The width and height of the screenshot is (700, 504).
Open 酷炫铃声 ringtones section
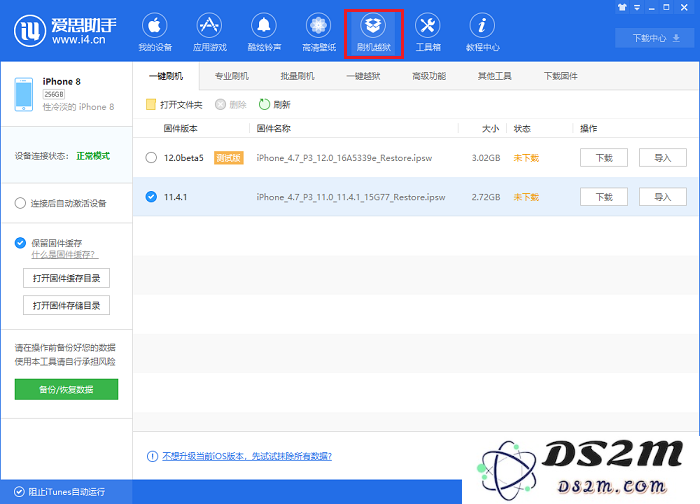click(264, 33)
